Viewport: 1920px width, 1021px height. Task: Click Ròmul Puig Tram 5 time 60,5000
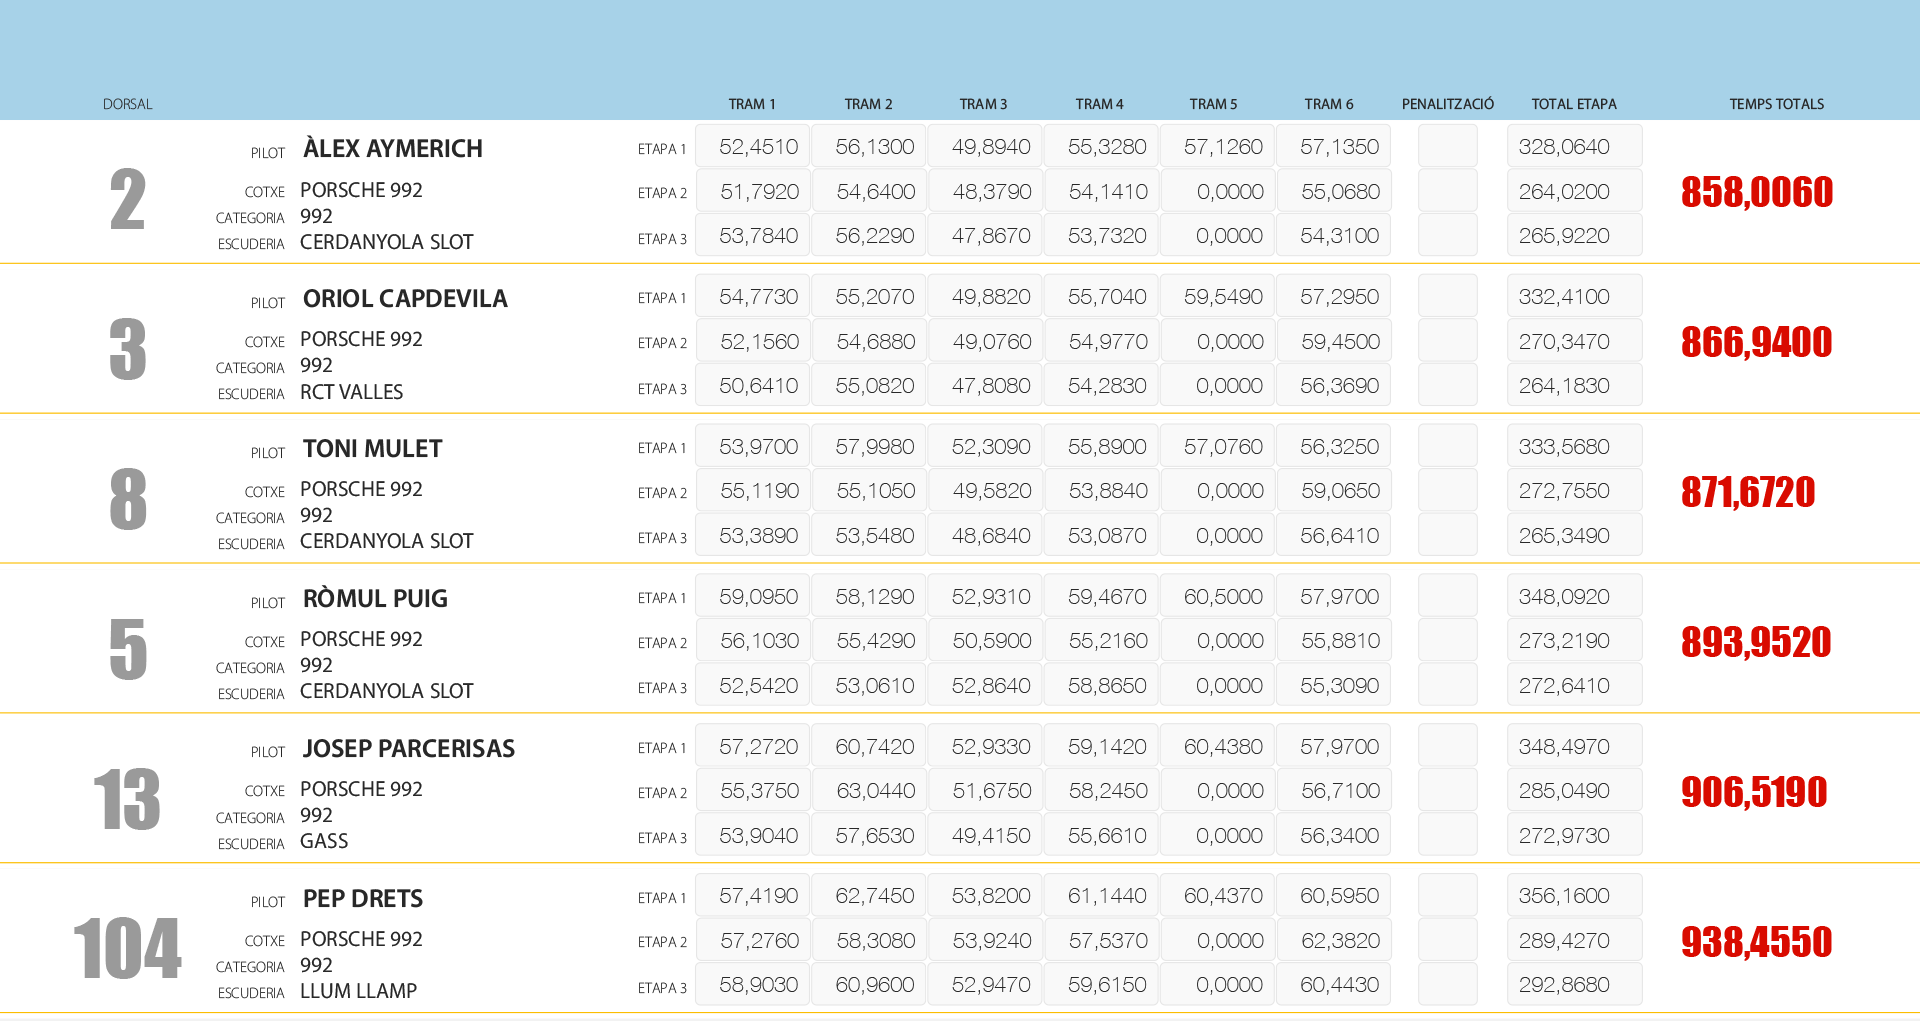click(1222, 597)
